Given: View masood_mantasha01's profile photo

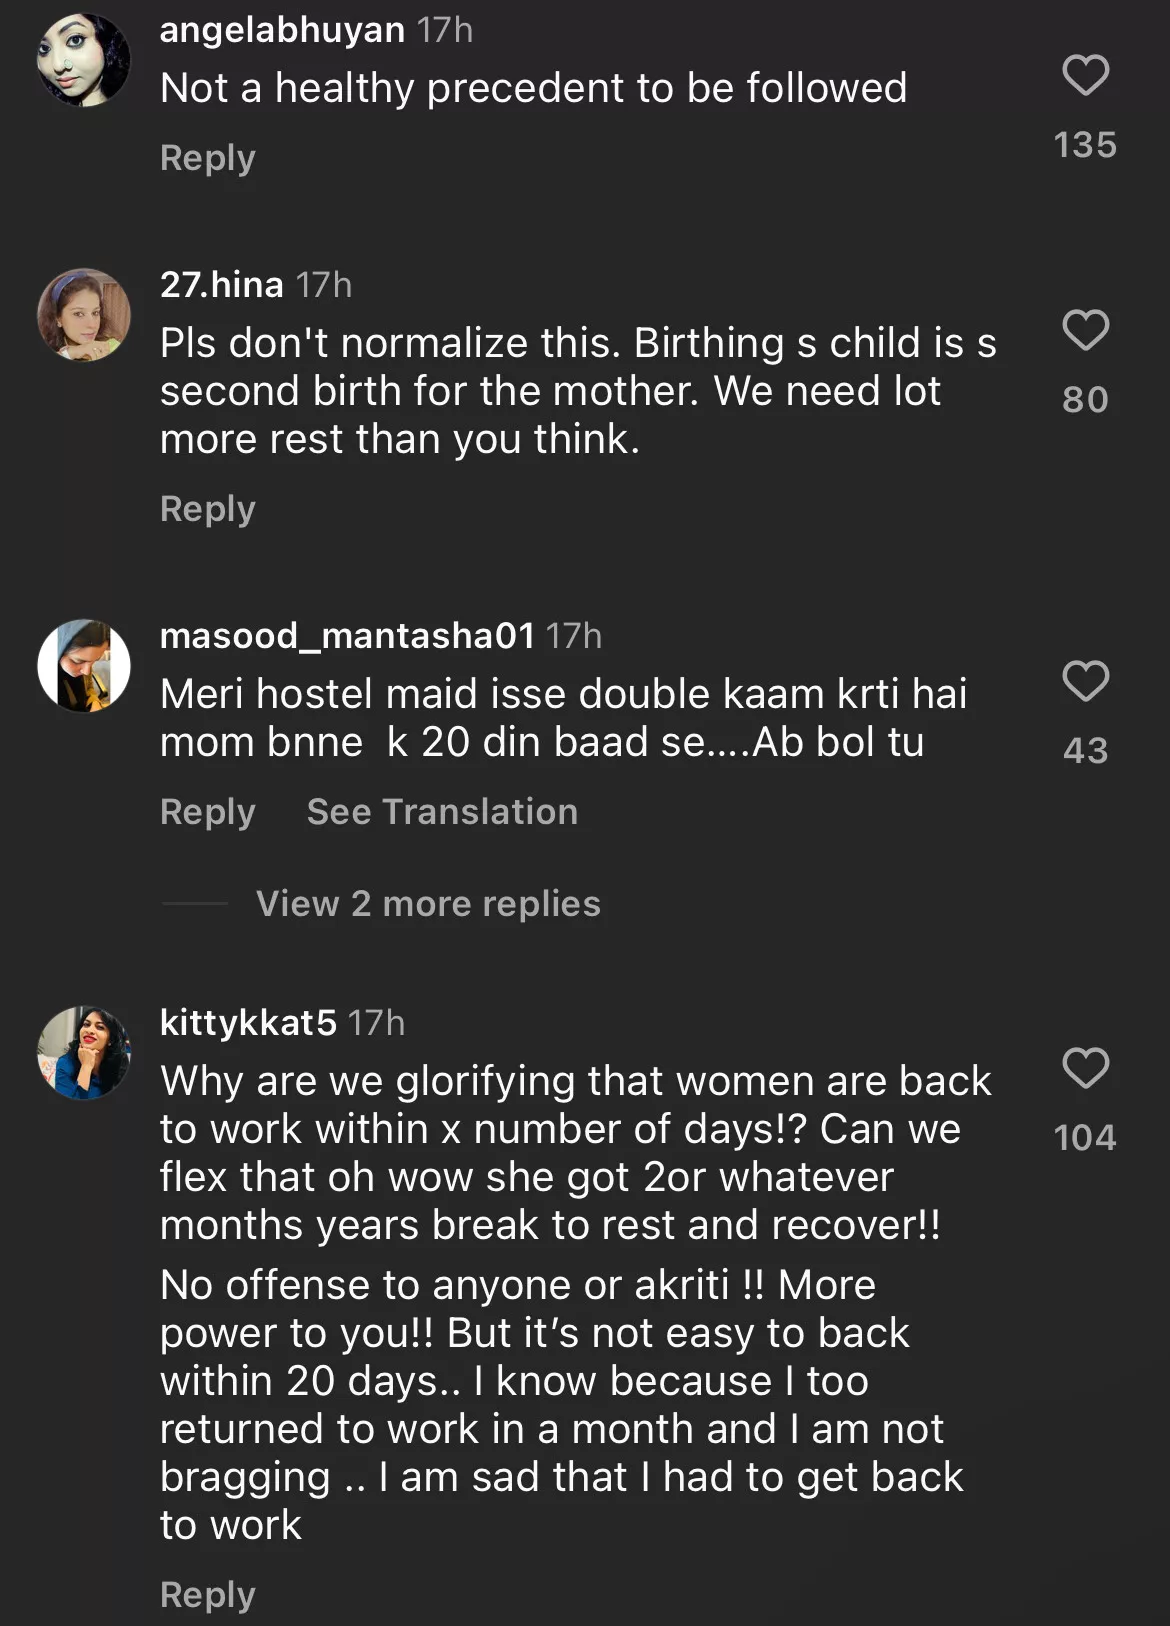Looking at the screenshot, I should pos(84,666).
